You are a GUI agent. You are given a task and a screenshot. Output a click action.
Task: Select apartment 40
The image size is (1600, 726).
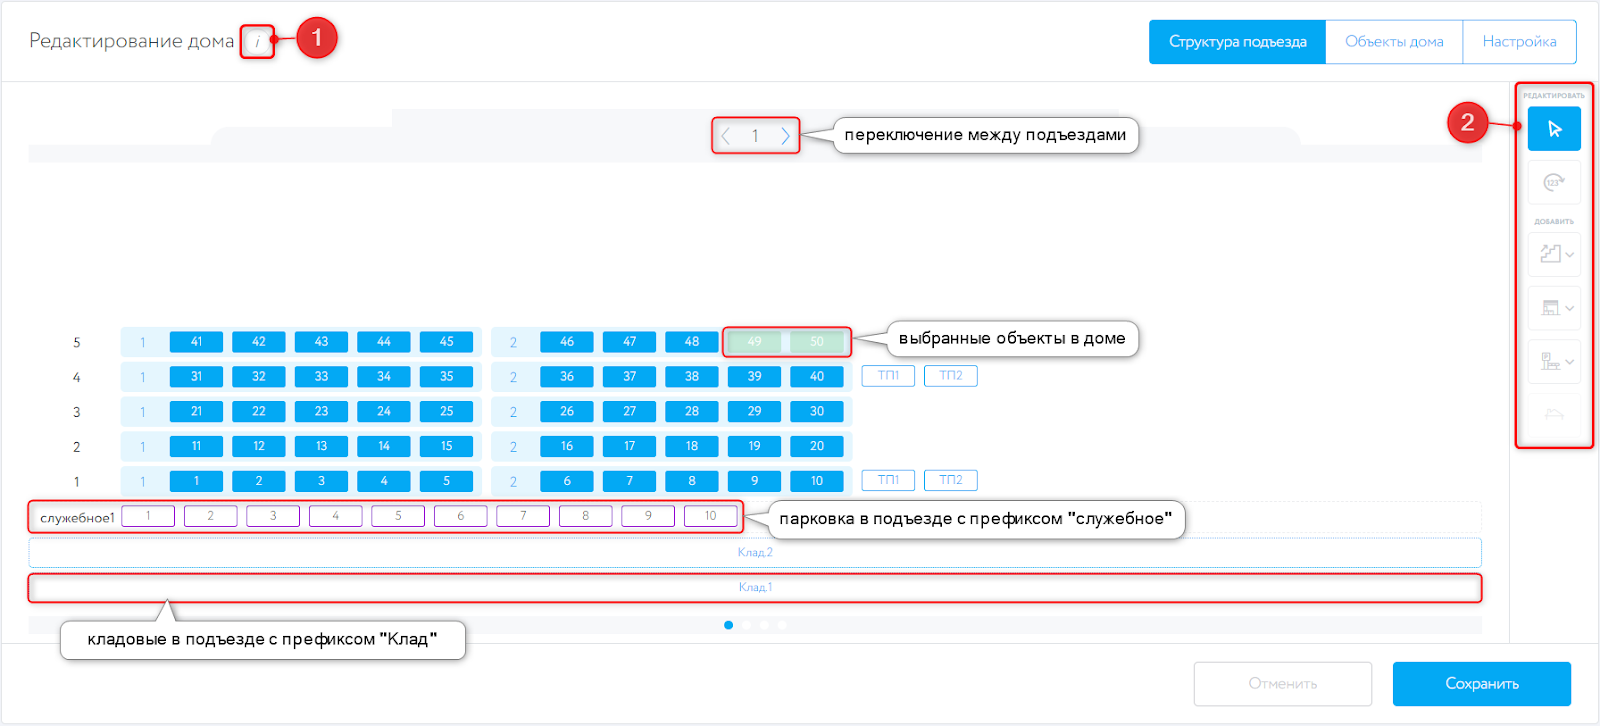click(817, 377)
